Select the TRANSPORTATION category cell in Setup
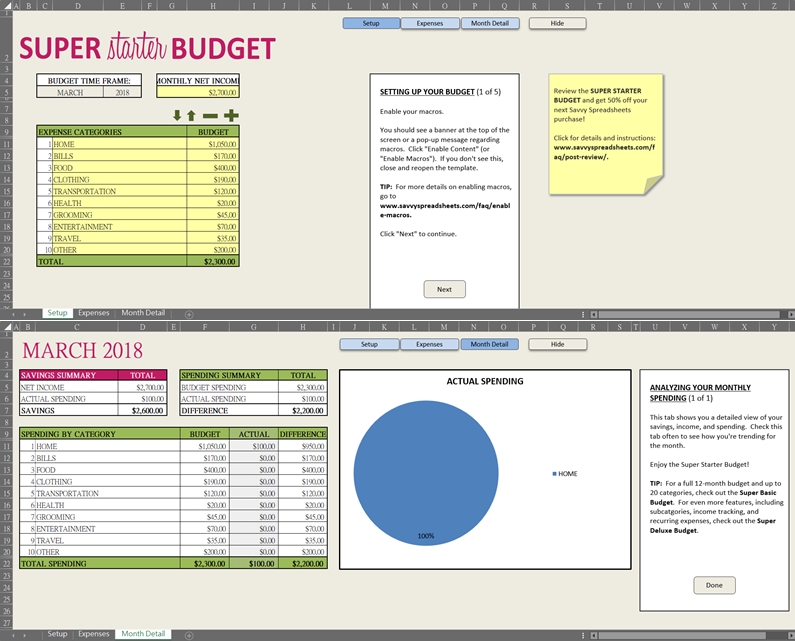 [x=119, y=191]
